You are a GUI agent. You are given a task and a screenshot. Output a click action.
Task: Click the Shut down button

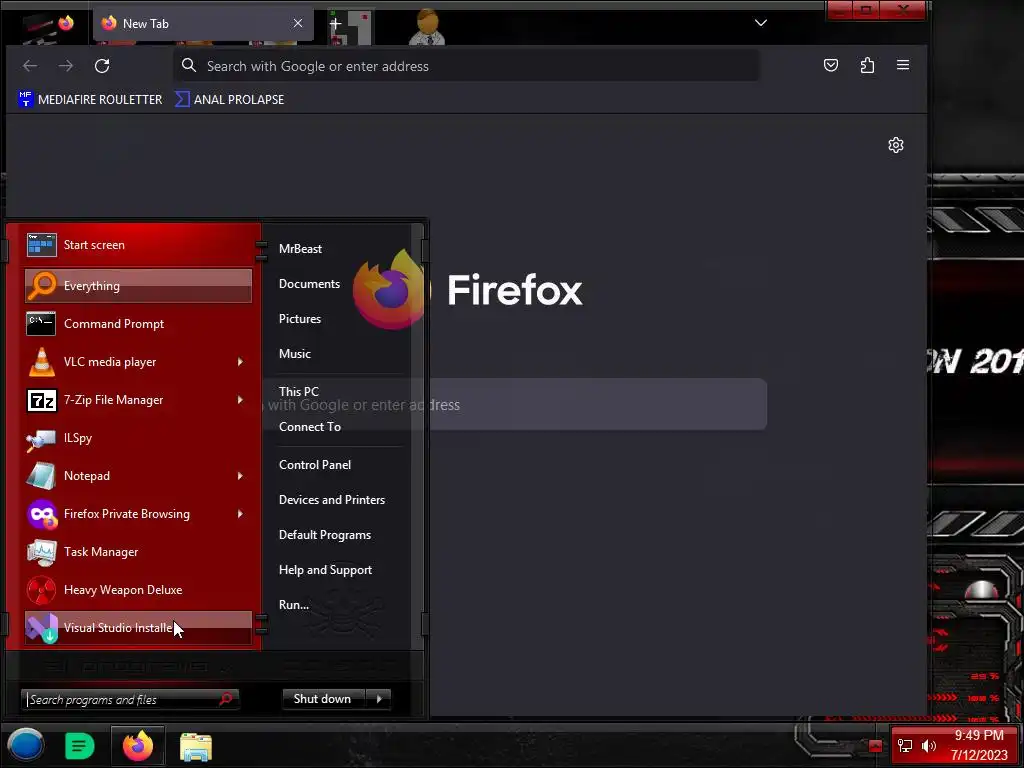point(325,699)
